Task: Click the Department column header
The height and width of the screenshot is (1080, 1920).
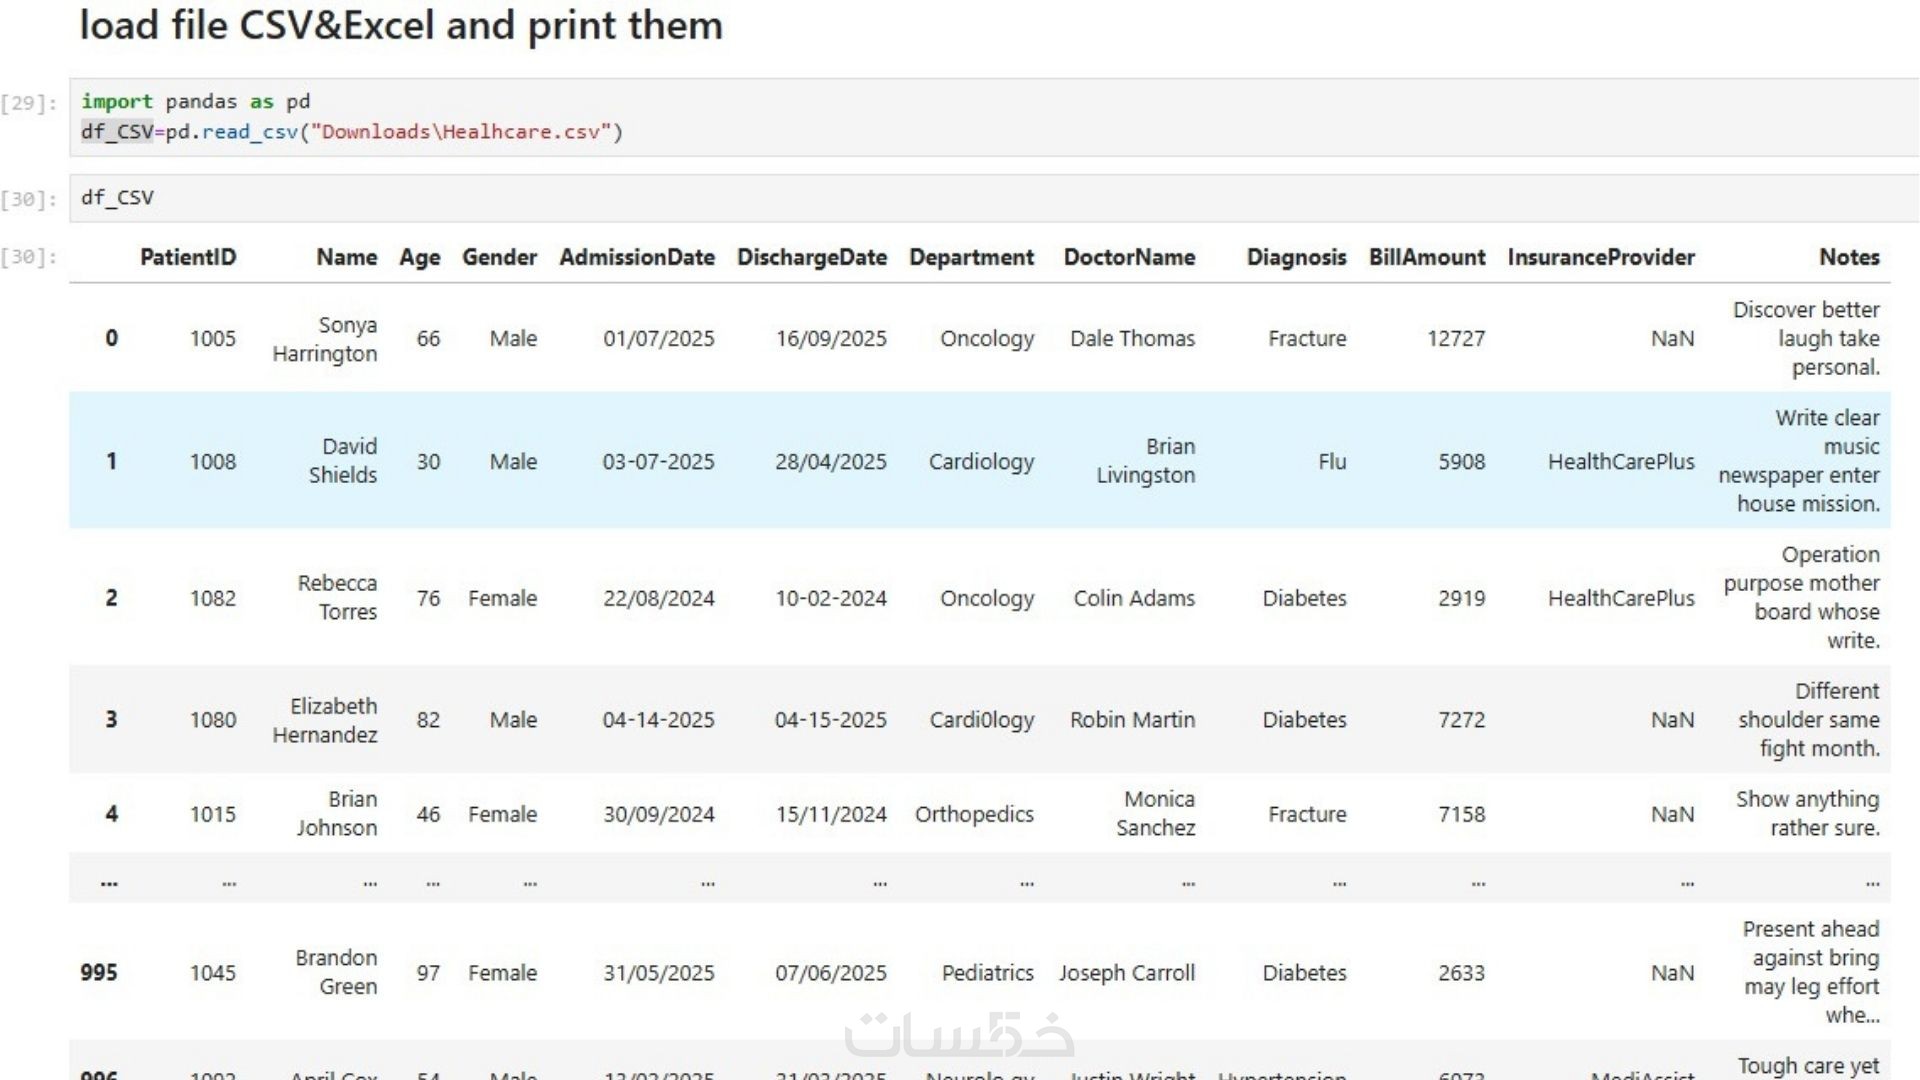Action: click(x=971, y=258)
